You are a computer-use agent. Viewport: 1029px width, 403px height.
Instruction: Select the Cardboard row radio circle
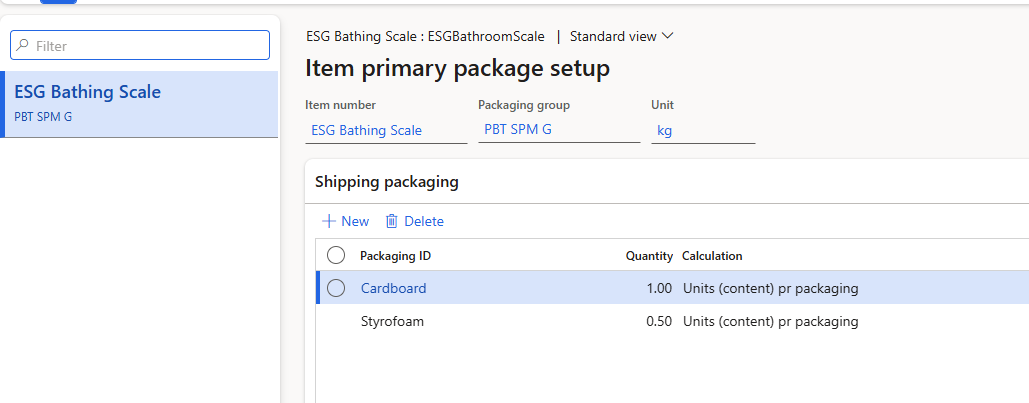click(336, 288)
